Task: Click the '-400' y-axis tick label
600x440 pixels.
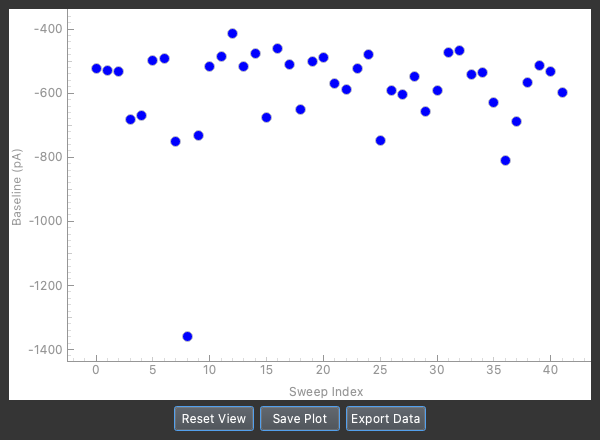Action: 48,29
